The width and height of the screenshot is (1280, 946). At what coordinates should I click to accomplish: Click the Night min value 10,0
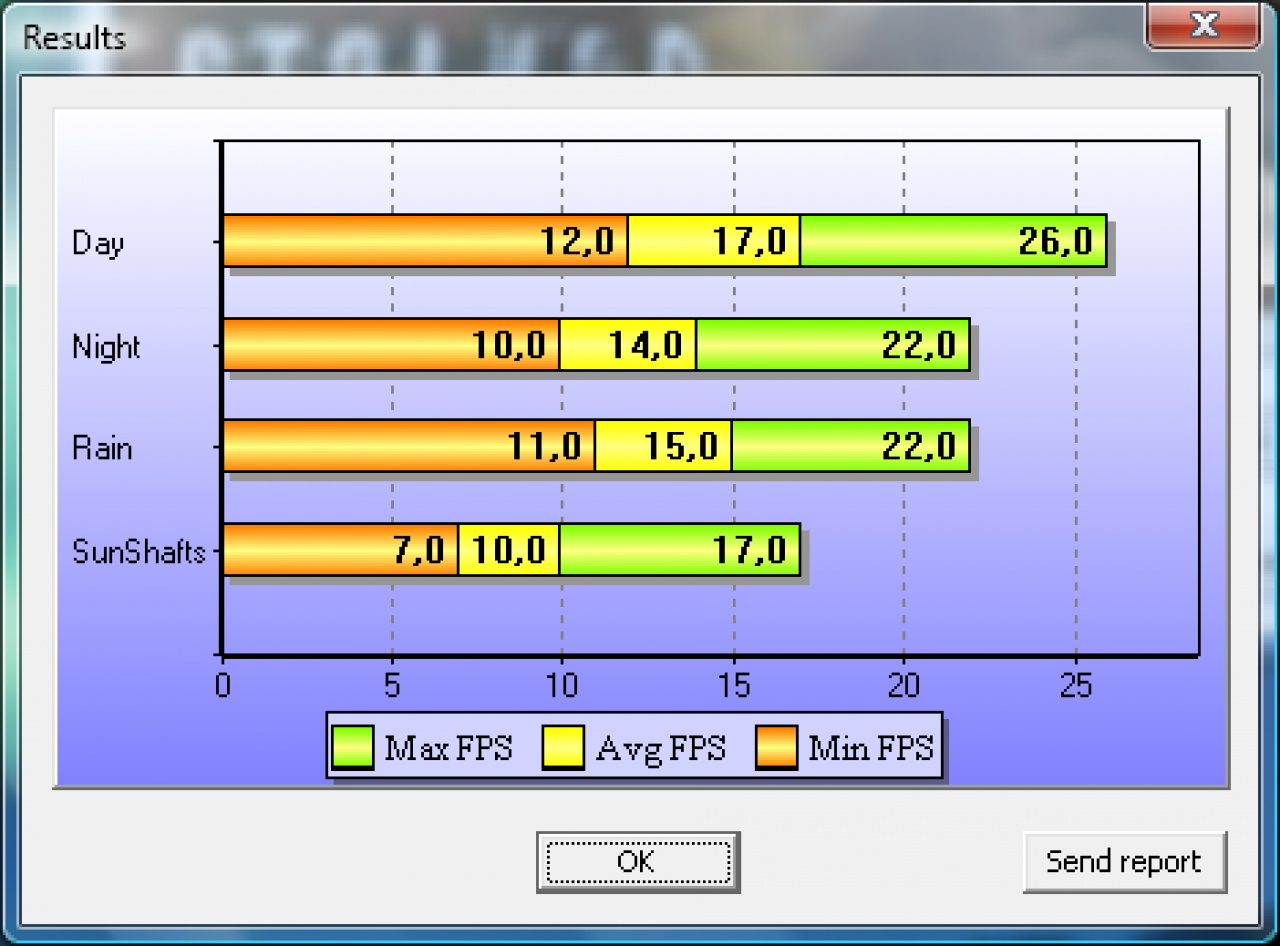(x=509, y=345)
